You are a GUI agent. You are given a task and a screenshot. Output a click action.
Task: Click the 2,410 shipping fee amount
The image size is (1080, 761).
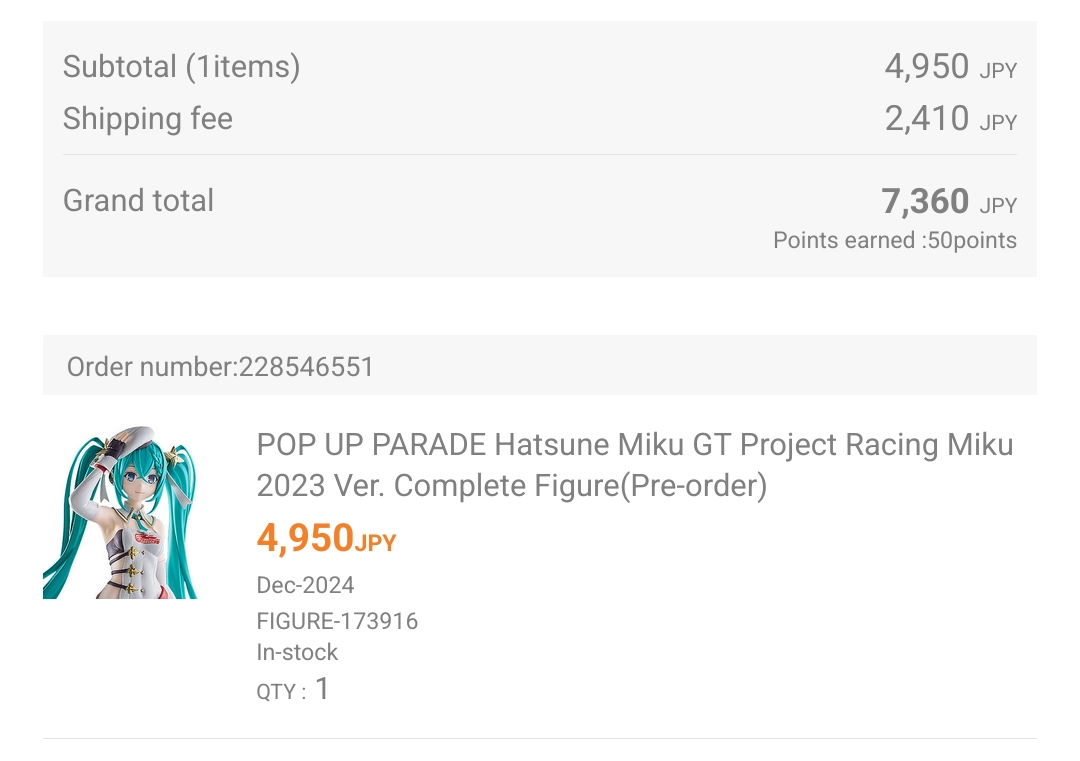pos(926,119)
